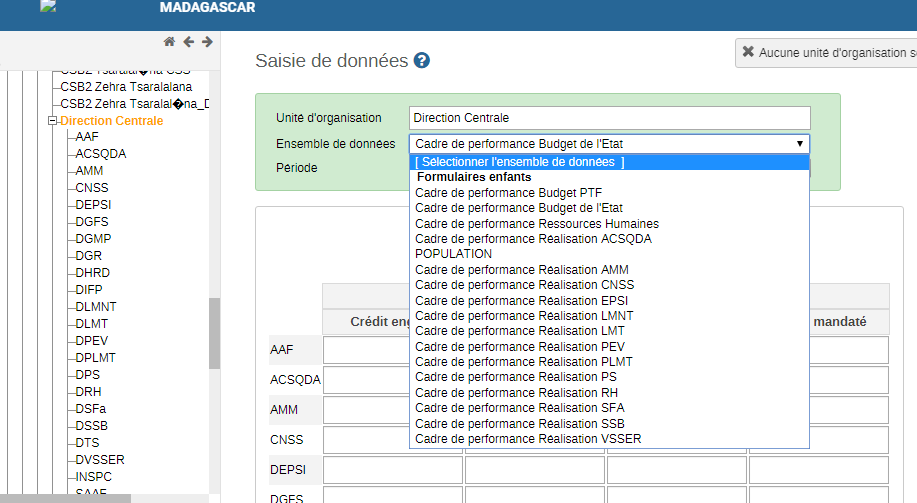The height and width of the screenshot is (503, 917).
Task: Choose Cadre de performance Budget PTF option
Action: tap(508, 193)
